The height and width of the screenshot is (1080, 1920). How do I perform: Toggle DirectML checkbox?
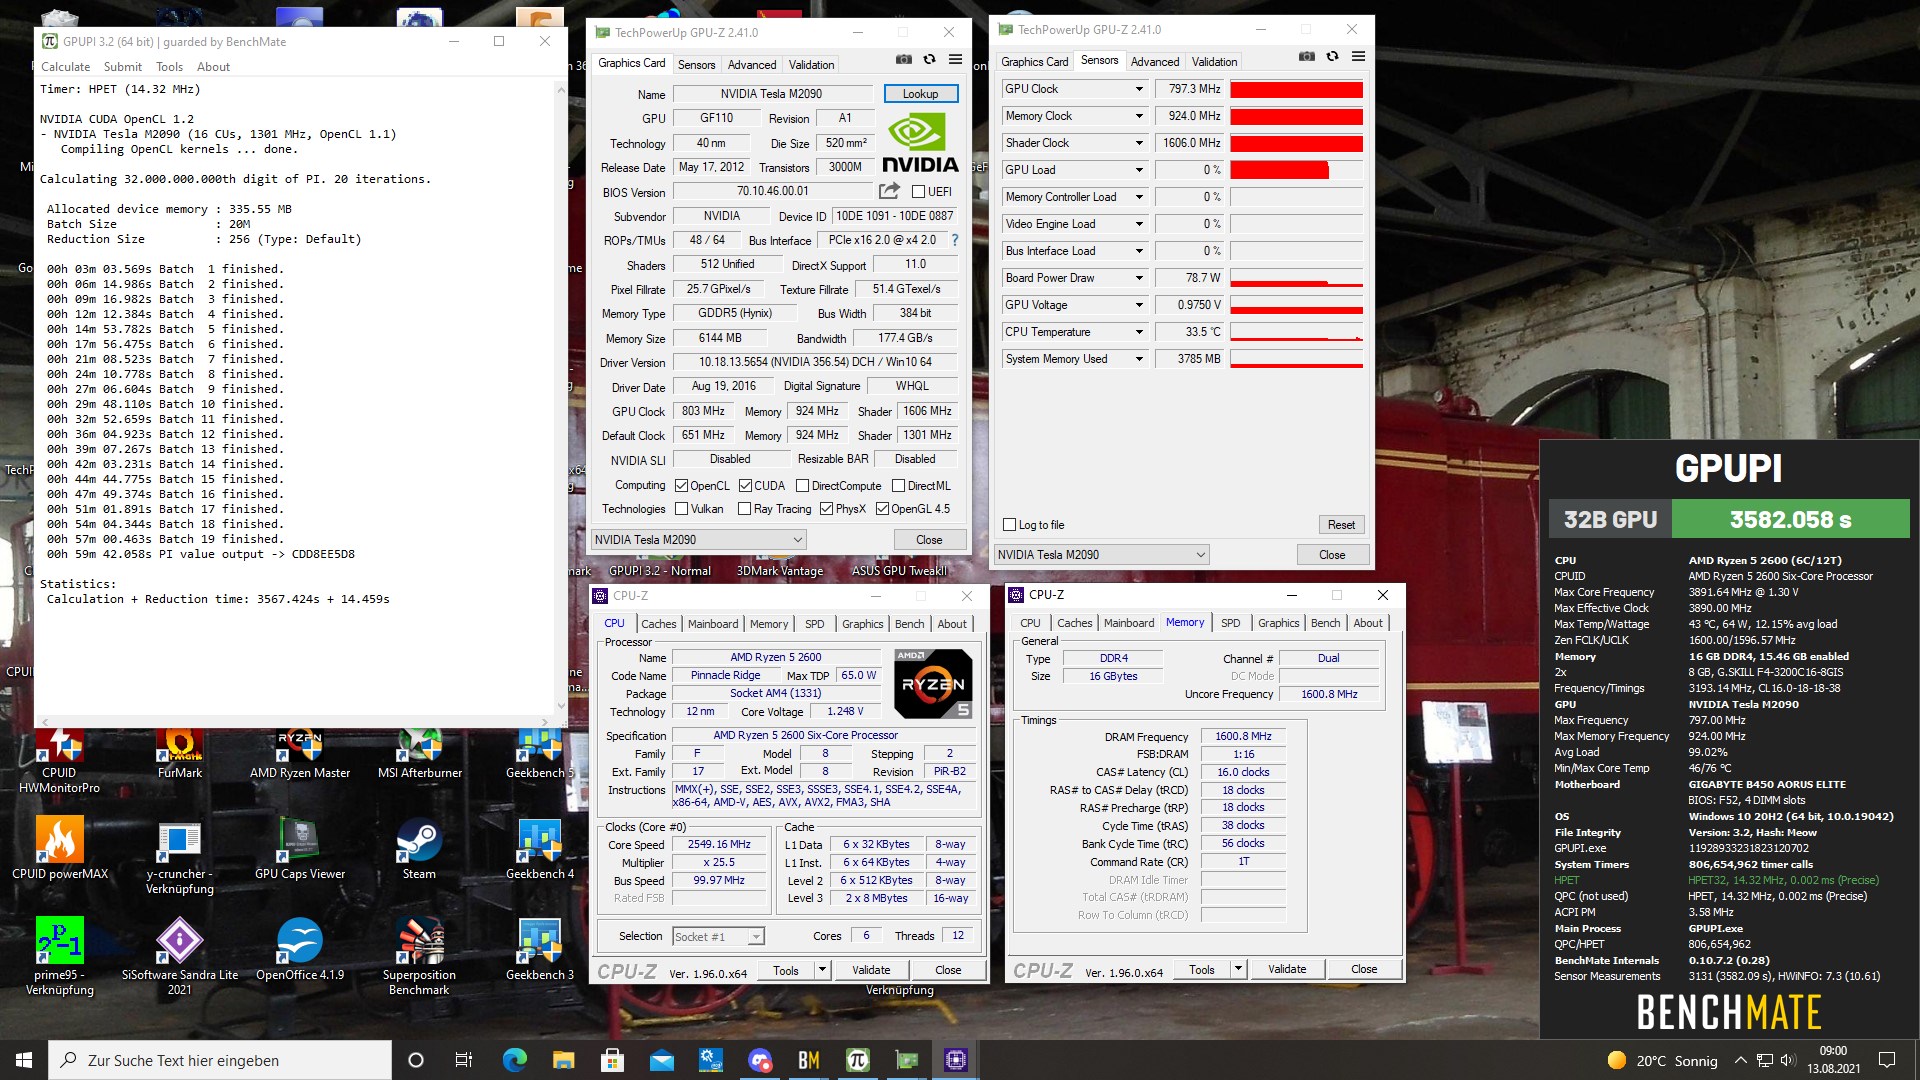[898, 486]
